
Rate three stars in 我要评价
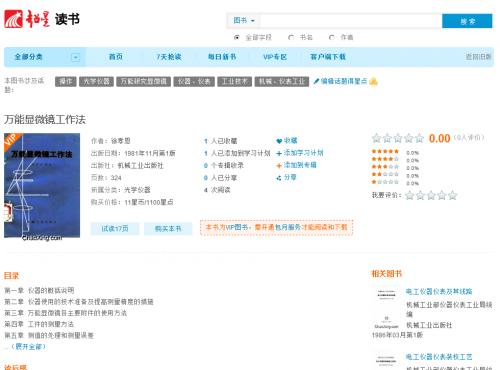pyautogui.click(x=431, y=195)
